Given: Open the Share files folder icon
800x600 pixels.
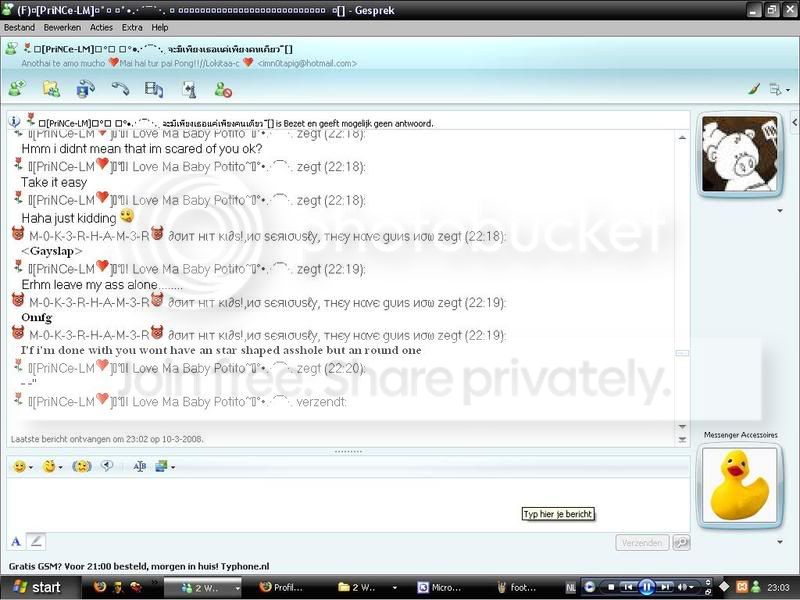Looking at the screenshot, I should (52, 89).
